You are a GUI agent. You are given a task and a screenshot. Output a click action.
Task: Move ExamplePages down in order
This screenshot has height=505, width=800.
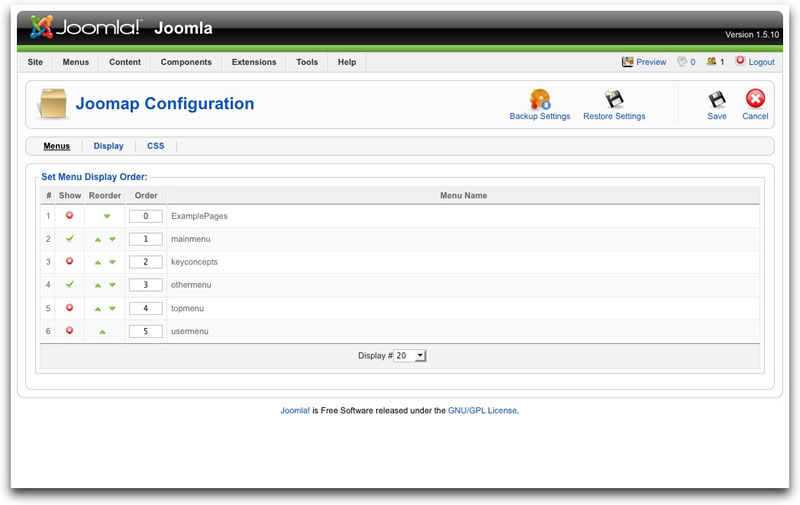(x=107, y=216)
